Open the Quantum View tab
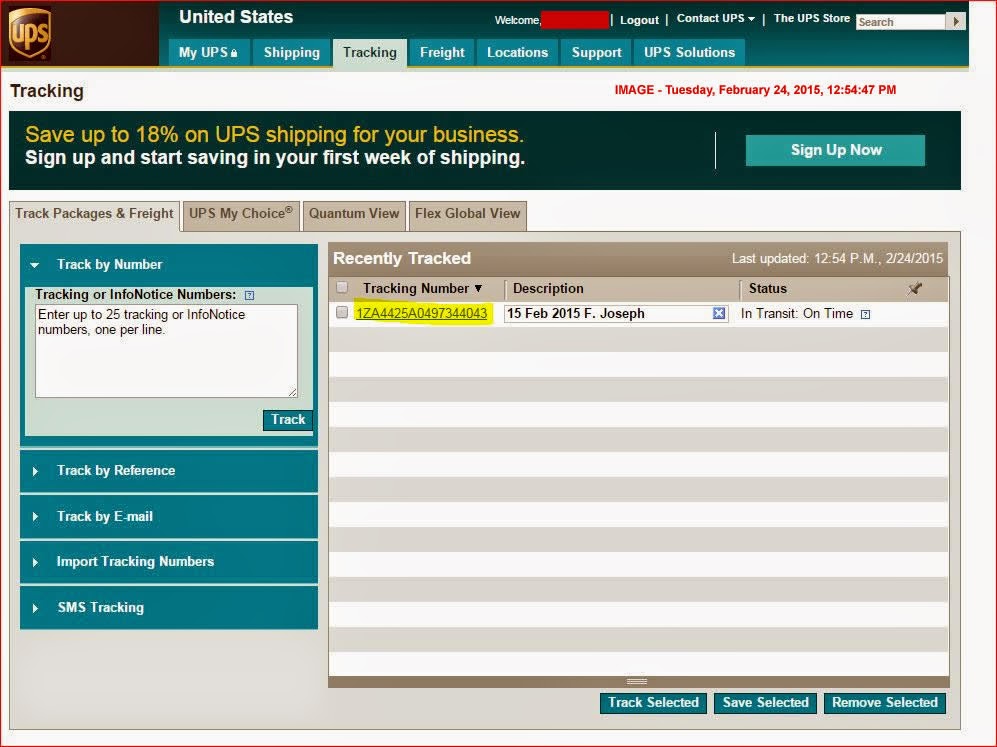This screenshot has width=997, height=747. tap(354, 215)
